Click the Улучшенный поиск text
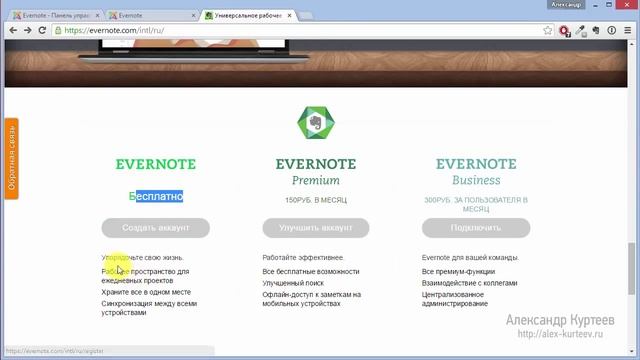This screenshot has height=360, width=640. click(293, 283)
